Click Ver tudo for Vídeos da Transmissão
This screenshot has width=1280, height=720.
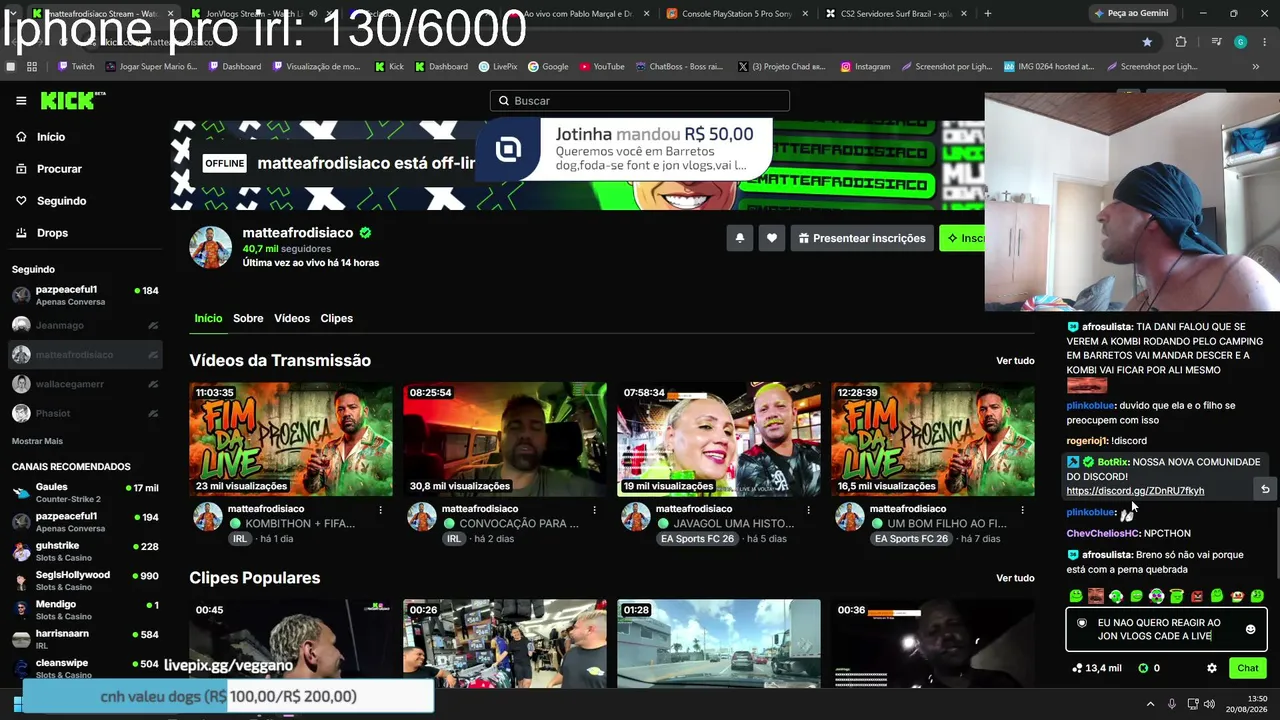[1015, 361]
